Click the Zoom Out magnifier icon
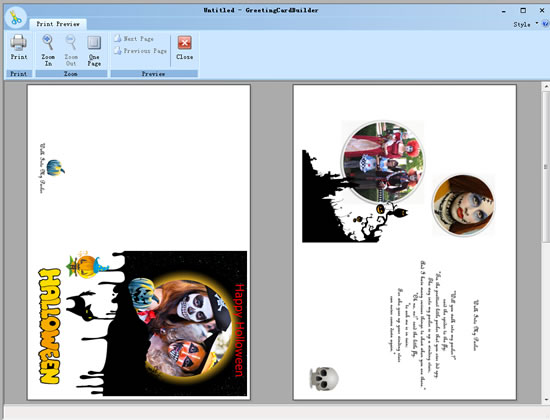Screen dimensions: 550x420 point(71,42)
